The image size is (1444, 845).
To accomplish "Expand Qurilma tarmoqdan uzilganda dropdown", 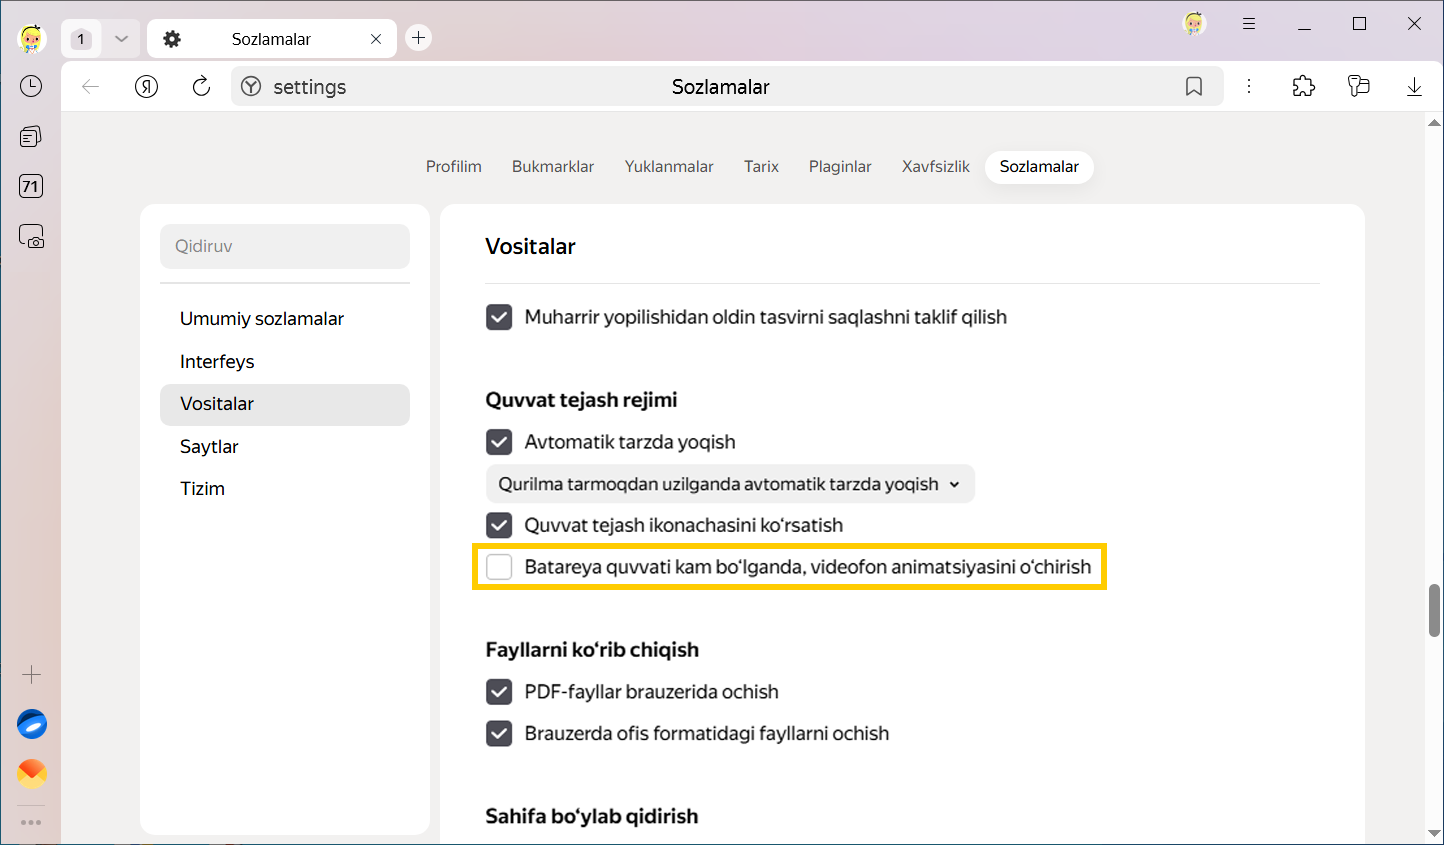I will (729, 484).
